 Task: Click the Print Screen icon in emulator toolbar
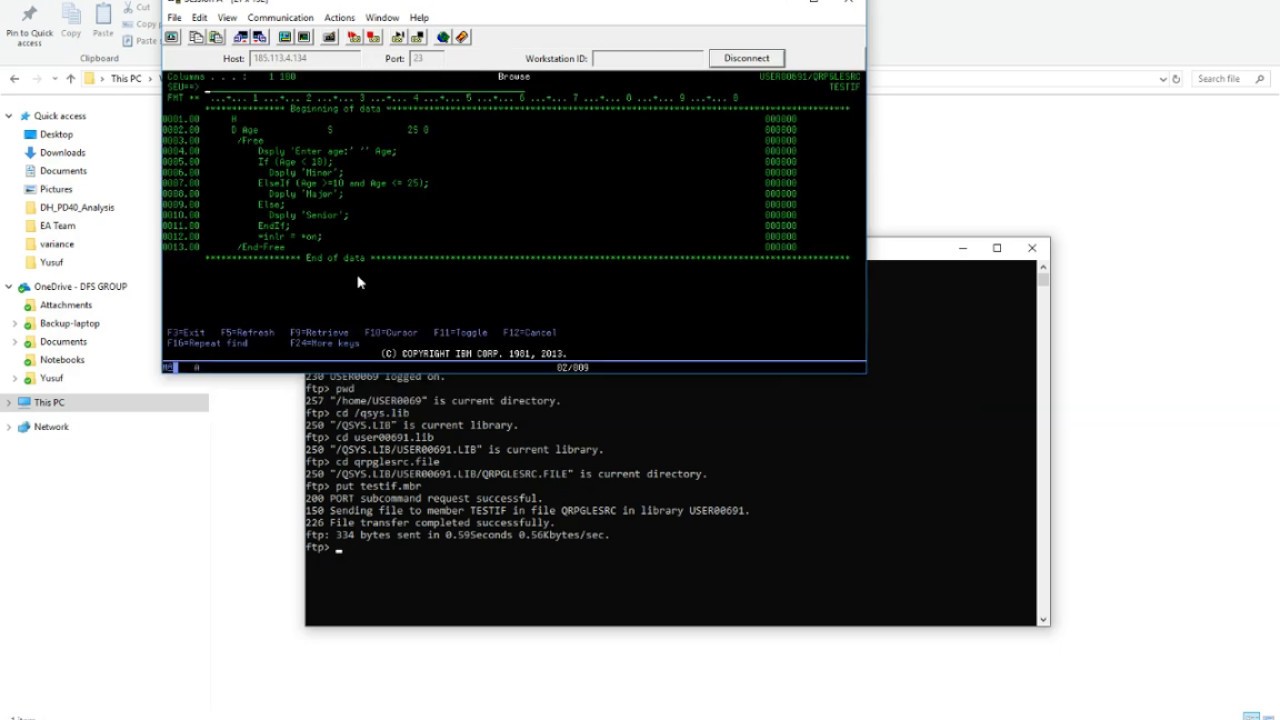point(172,37)
